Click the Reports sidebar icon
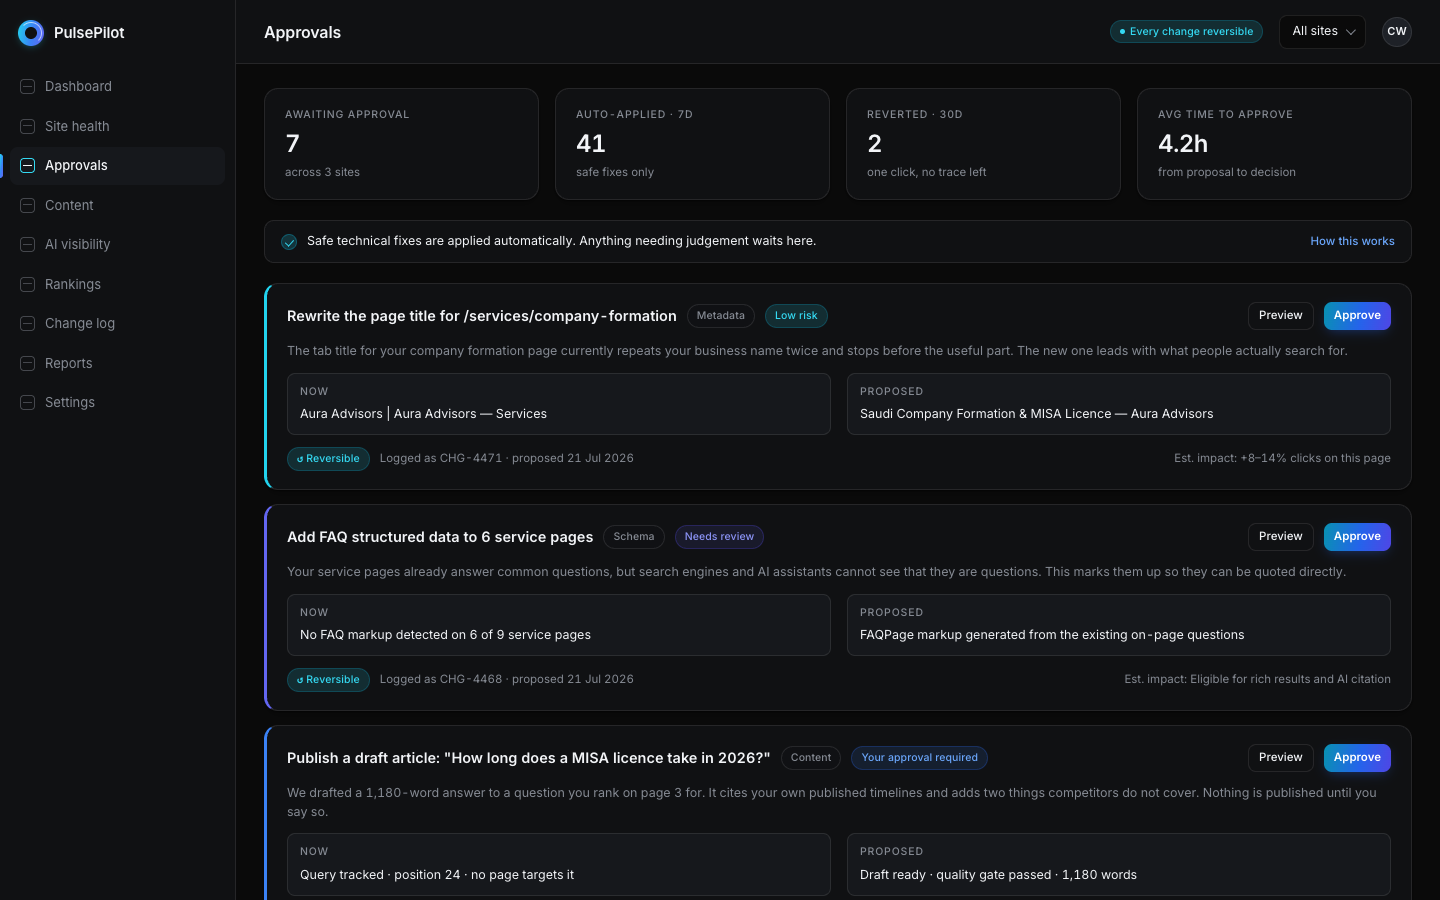This screenshot has height=900, width=1440. 28,363
